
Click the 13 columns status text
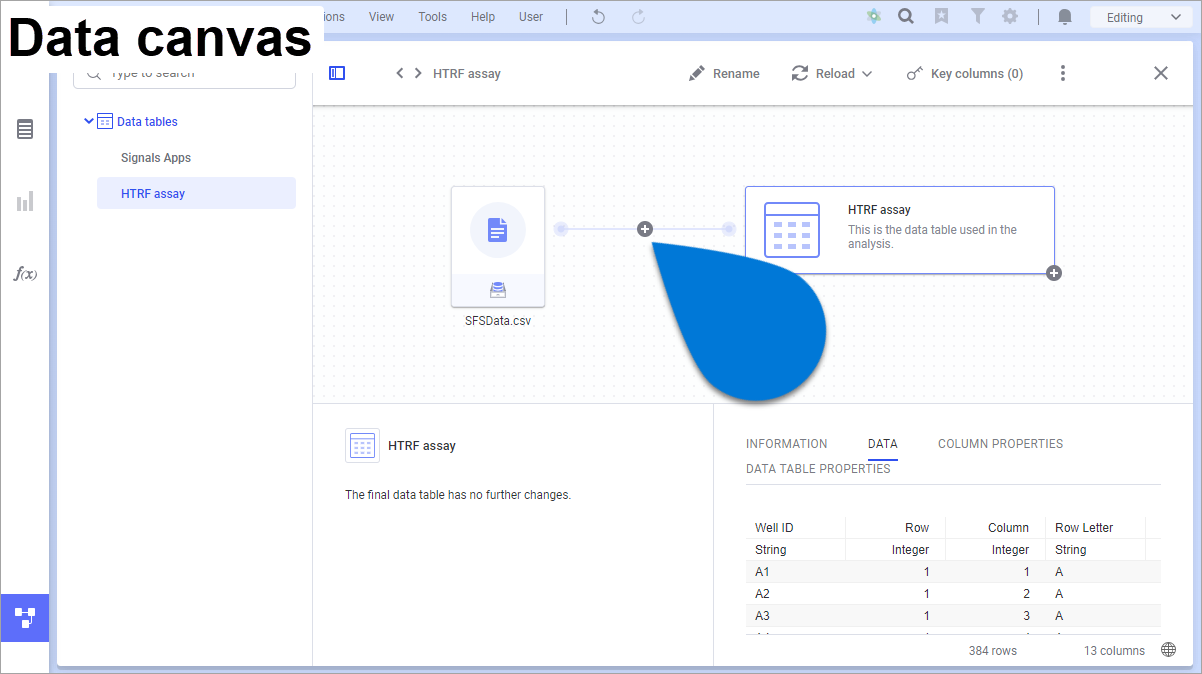1114,651
